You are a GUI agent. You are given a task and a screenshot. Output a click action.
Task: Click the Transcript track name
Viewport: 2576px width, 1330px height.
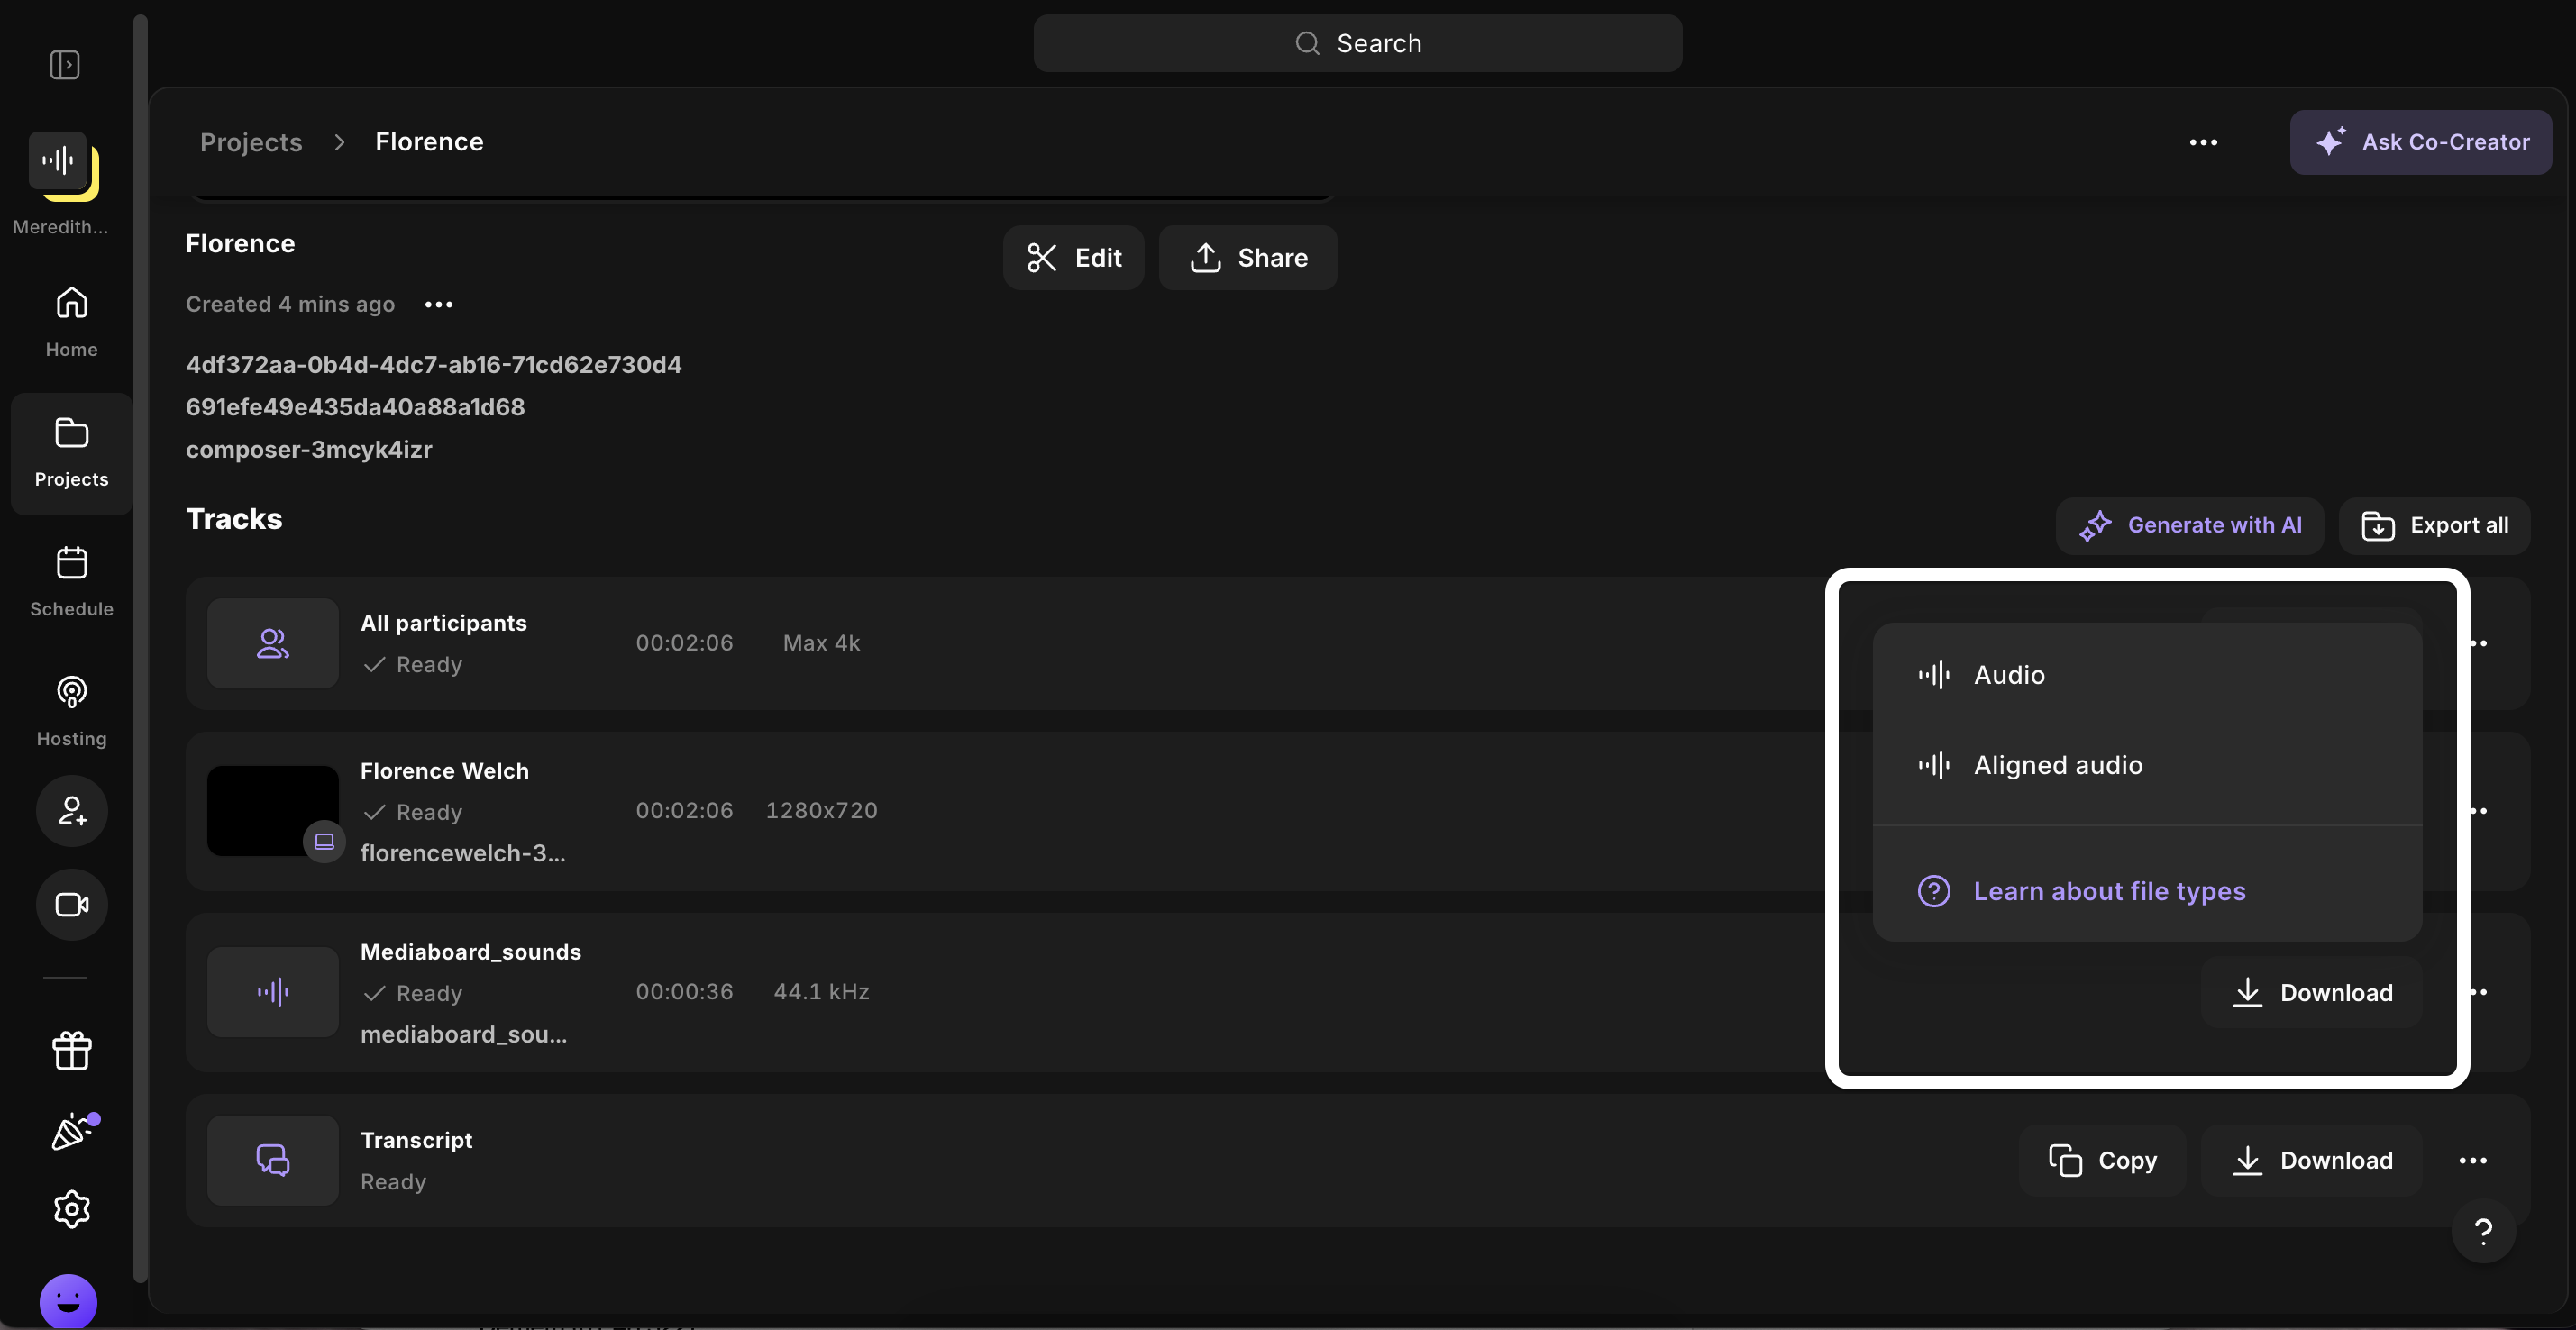tap(416, 1140)
